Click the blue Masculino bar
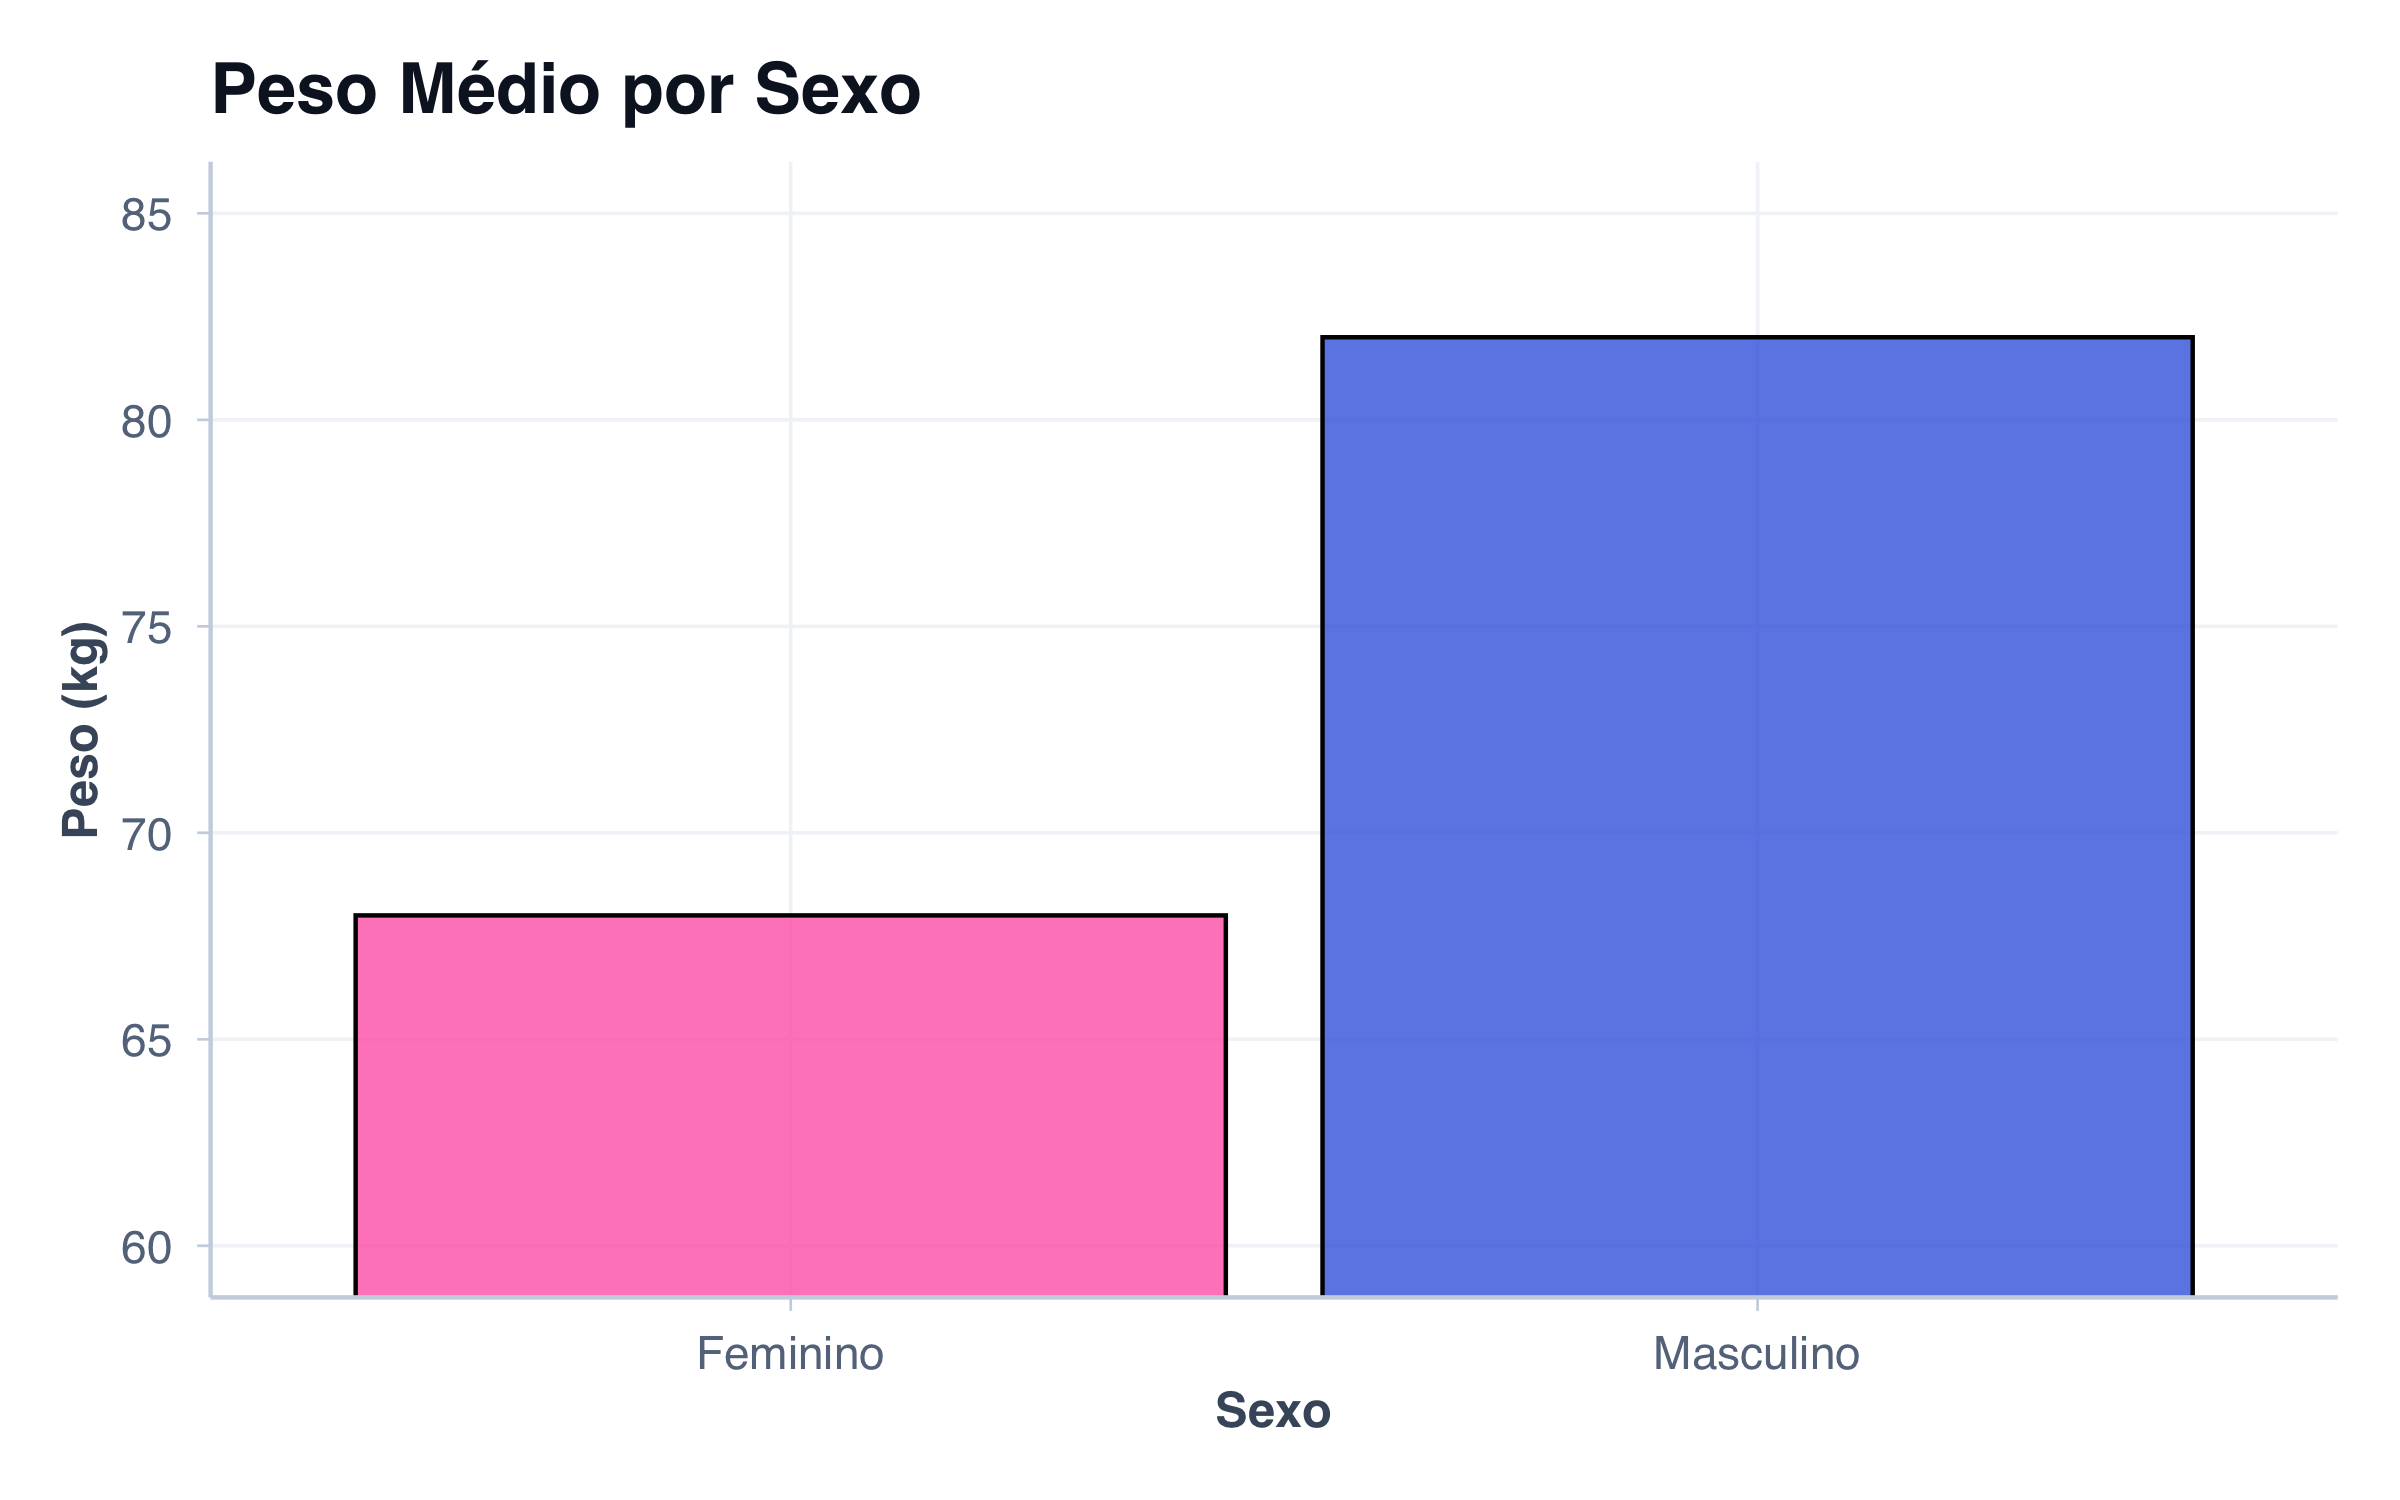 point(1757,816)
